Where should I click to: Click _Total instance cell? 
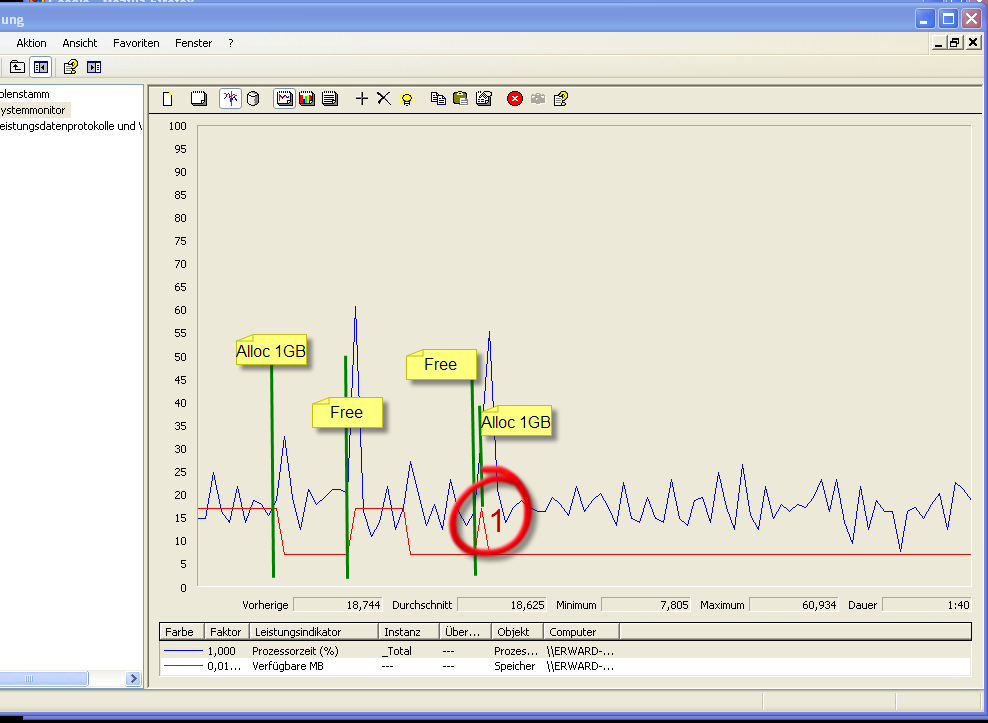397,651
